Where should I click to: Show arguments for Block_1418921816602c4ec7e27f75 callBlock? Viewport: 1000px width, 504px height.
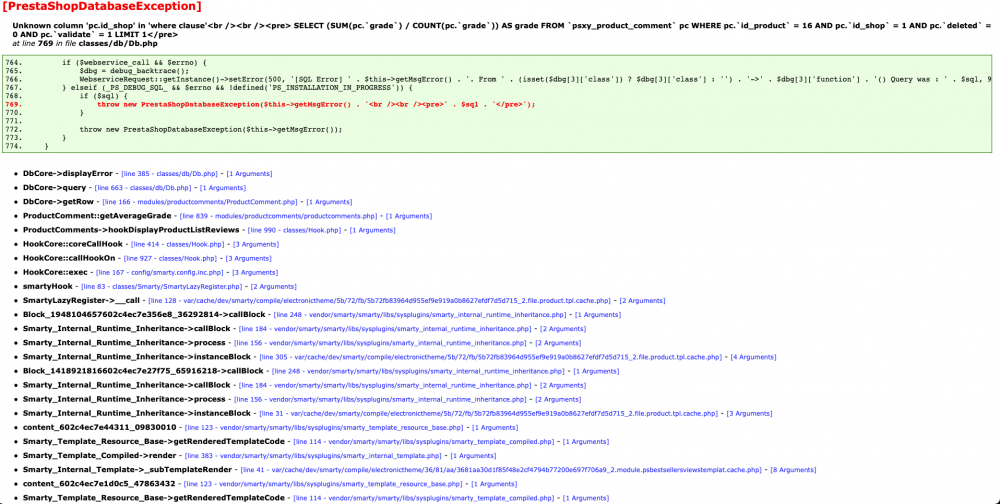[596, 371]
